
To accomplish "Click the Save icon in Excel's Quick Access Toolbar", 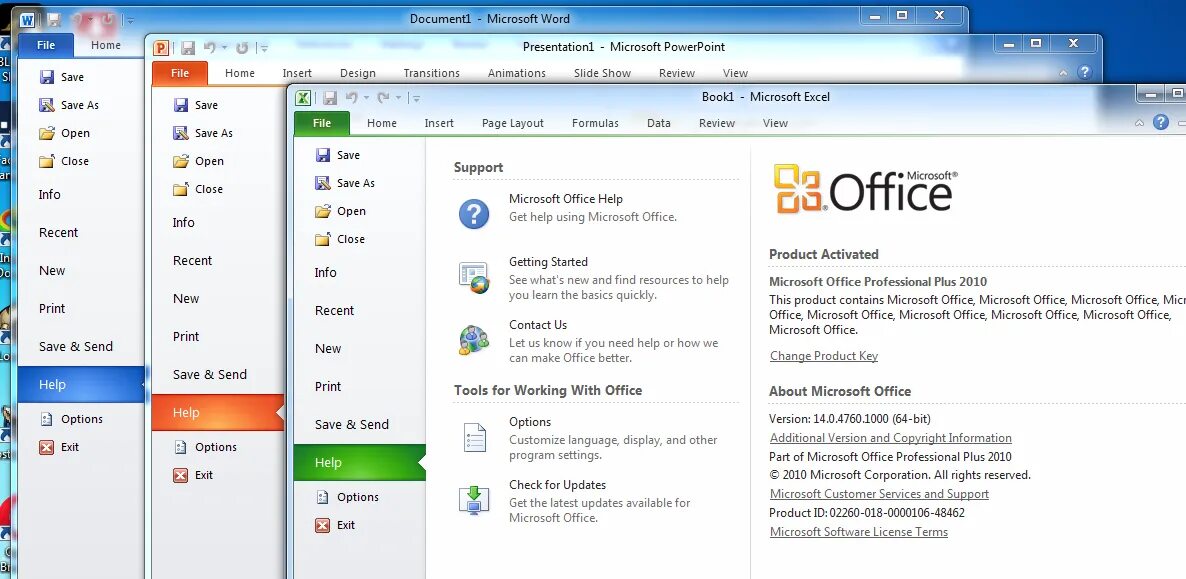I will click(x=330, y=98).
